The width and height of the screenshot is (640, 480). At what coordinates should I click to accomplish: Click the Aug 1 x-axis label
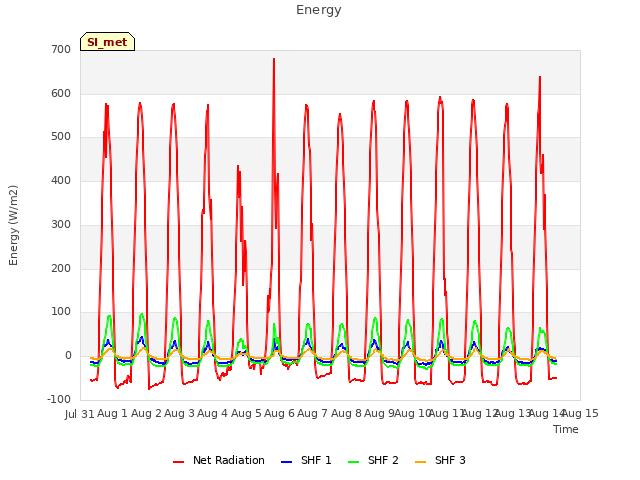[112, 413]
